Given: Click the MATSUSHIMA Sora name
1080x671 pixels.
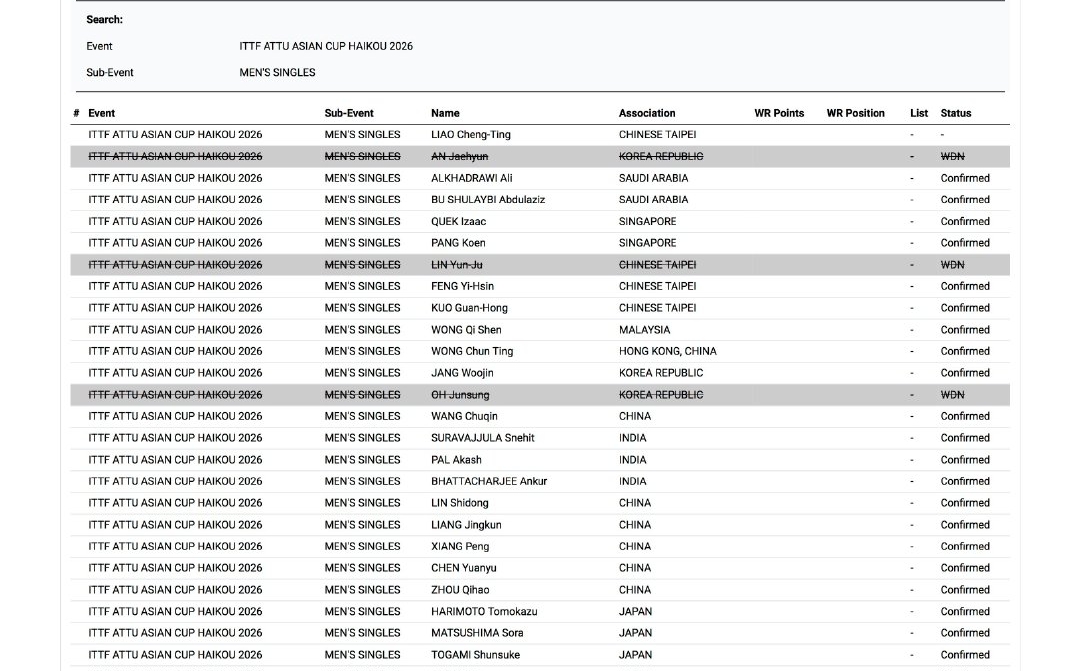Looking at the screenshot, I should pos(477,633).
